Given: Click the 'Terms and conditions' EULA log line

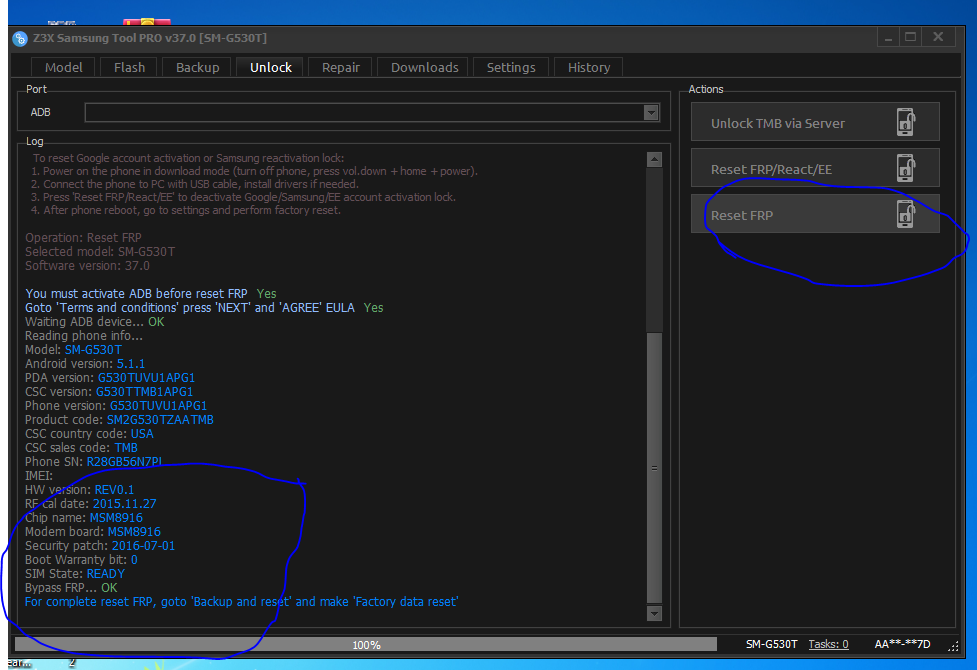Looking at the screenshot, I should [204, 308].
